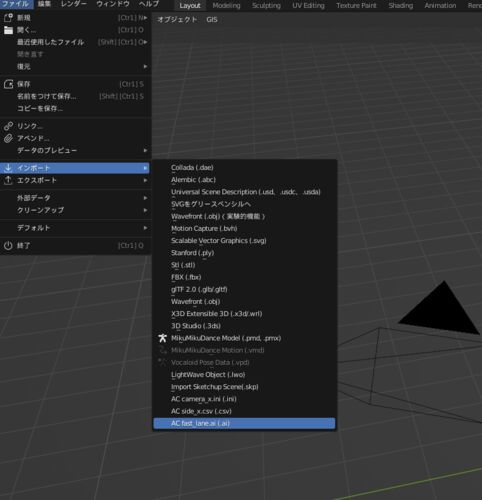Click the Import download arrow icon
Viewport: 482px width, 500px height.
pyautogui.click(x=8, y=168)
